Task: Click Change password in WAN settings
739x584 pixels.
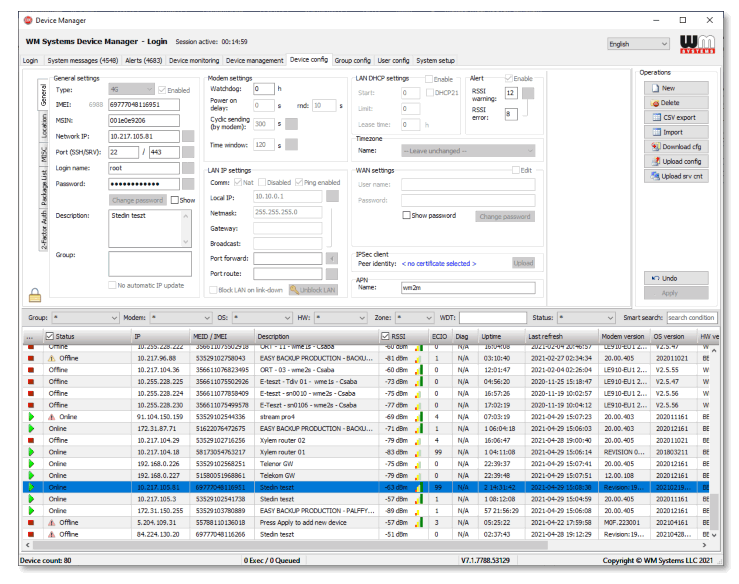Action: [505, 216]
